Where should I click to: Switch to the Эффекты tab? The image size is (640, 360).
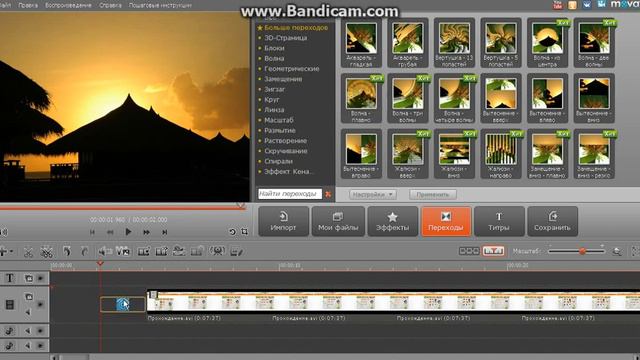[393, 222]
